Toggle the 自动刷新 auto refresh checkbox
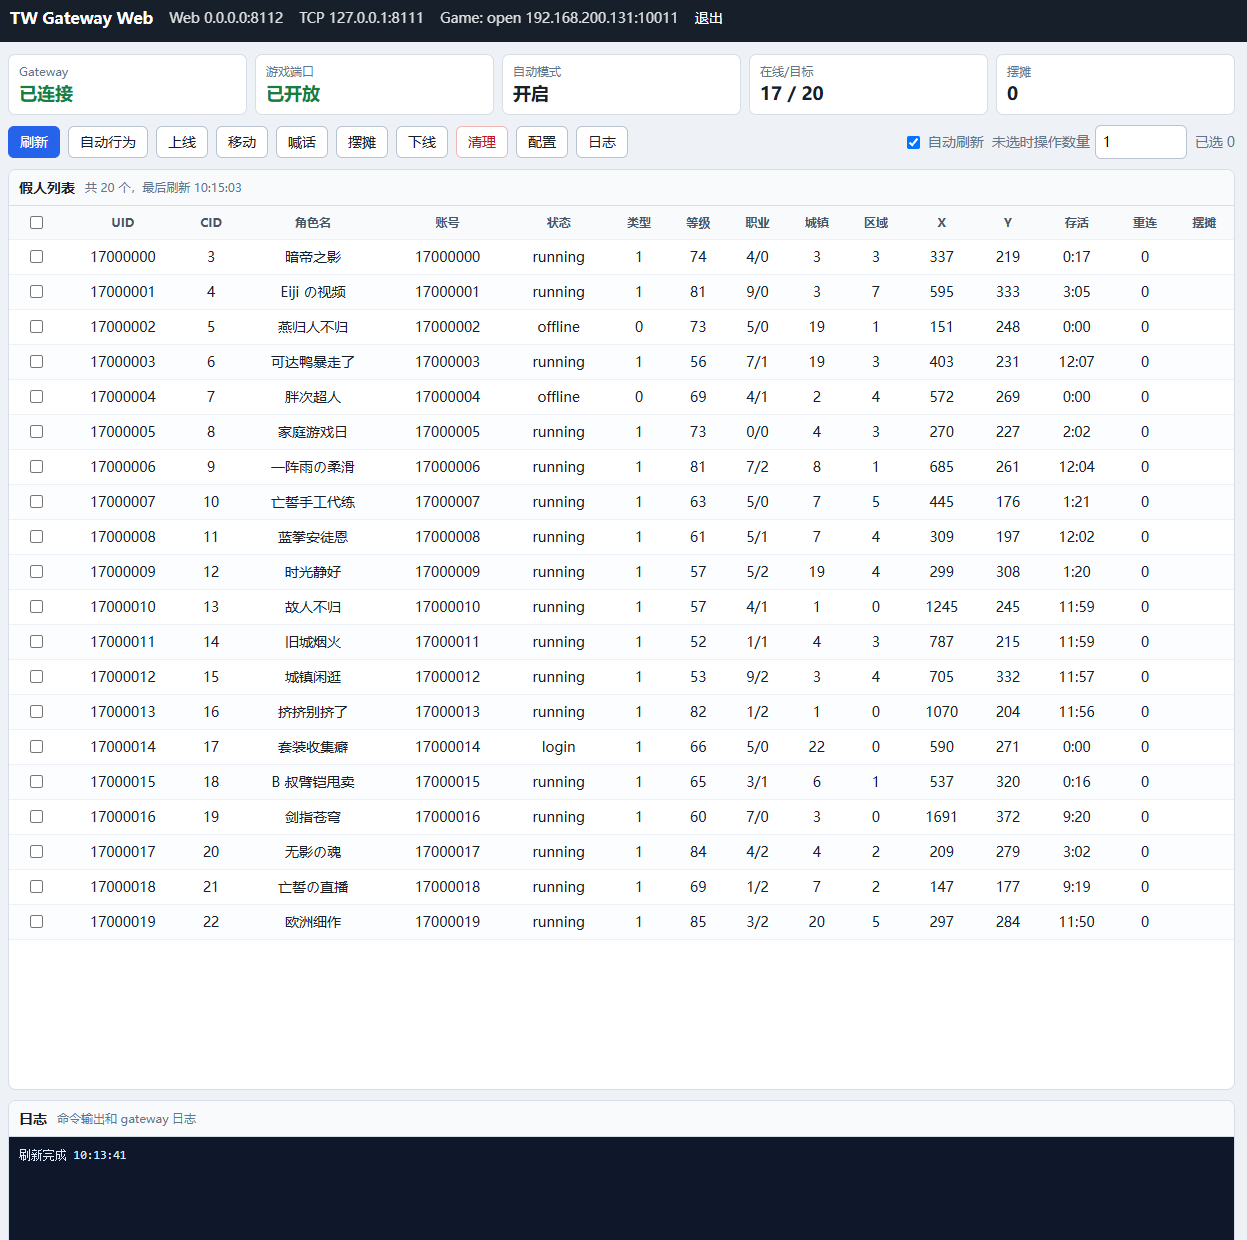This screenshot has width=1247, height=1240. point(913,142)
